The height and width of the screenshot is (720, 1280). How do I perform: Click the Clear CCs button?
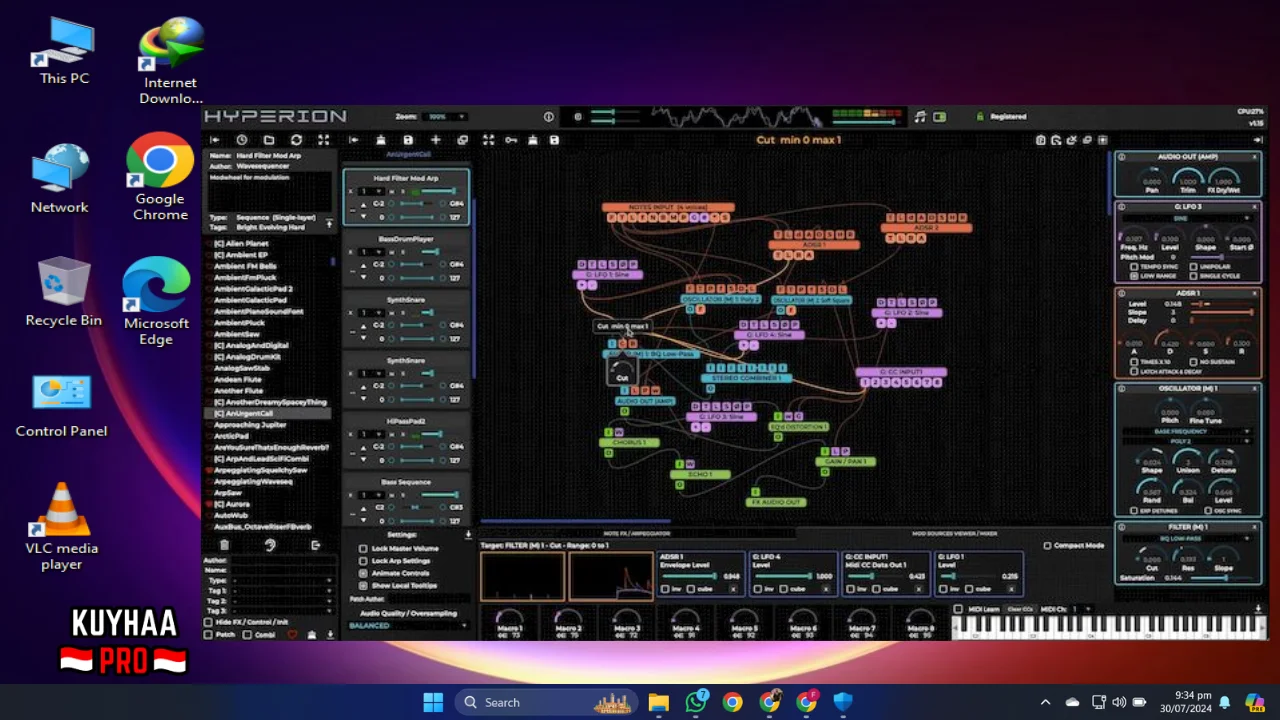[1020, 609]
